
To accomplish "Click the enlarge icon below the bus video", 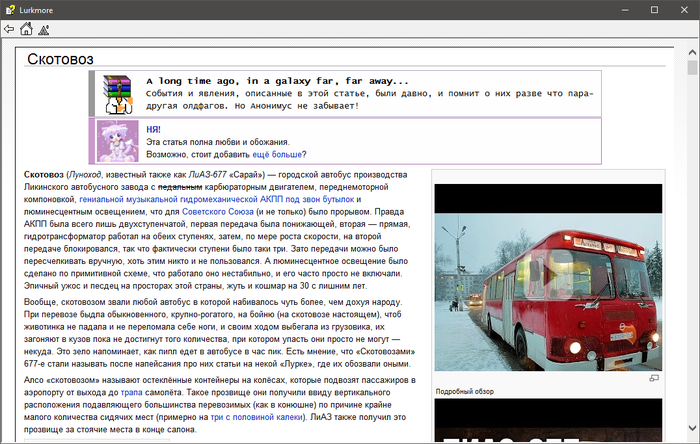I will coord(655,378).
